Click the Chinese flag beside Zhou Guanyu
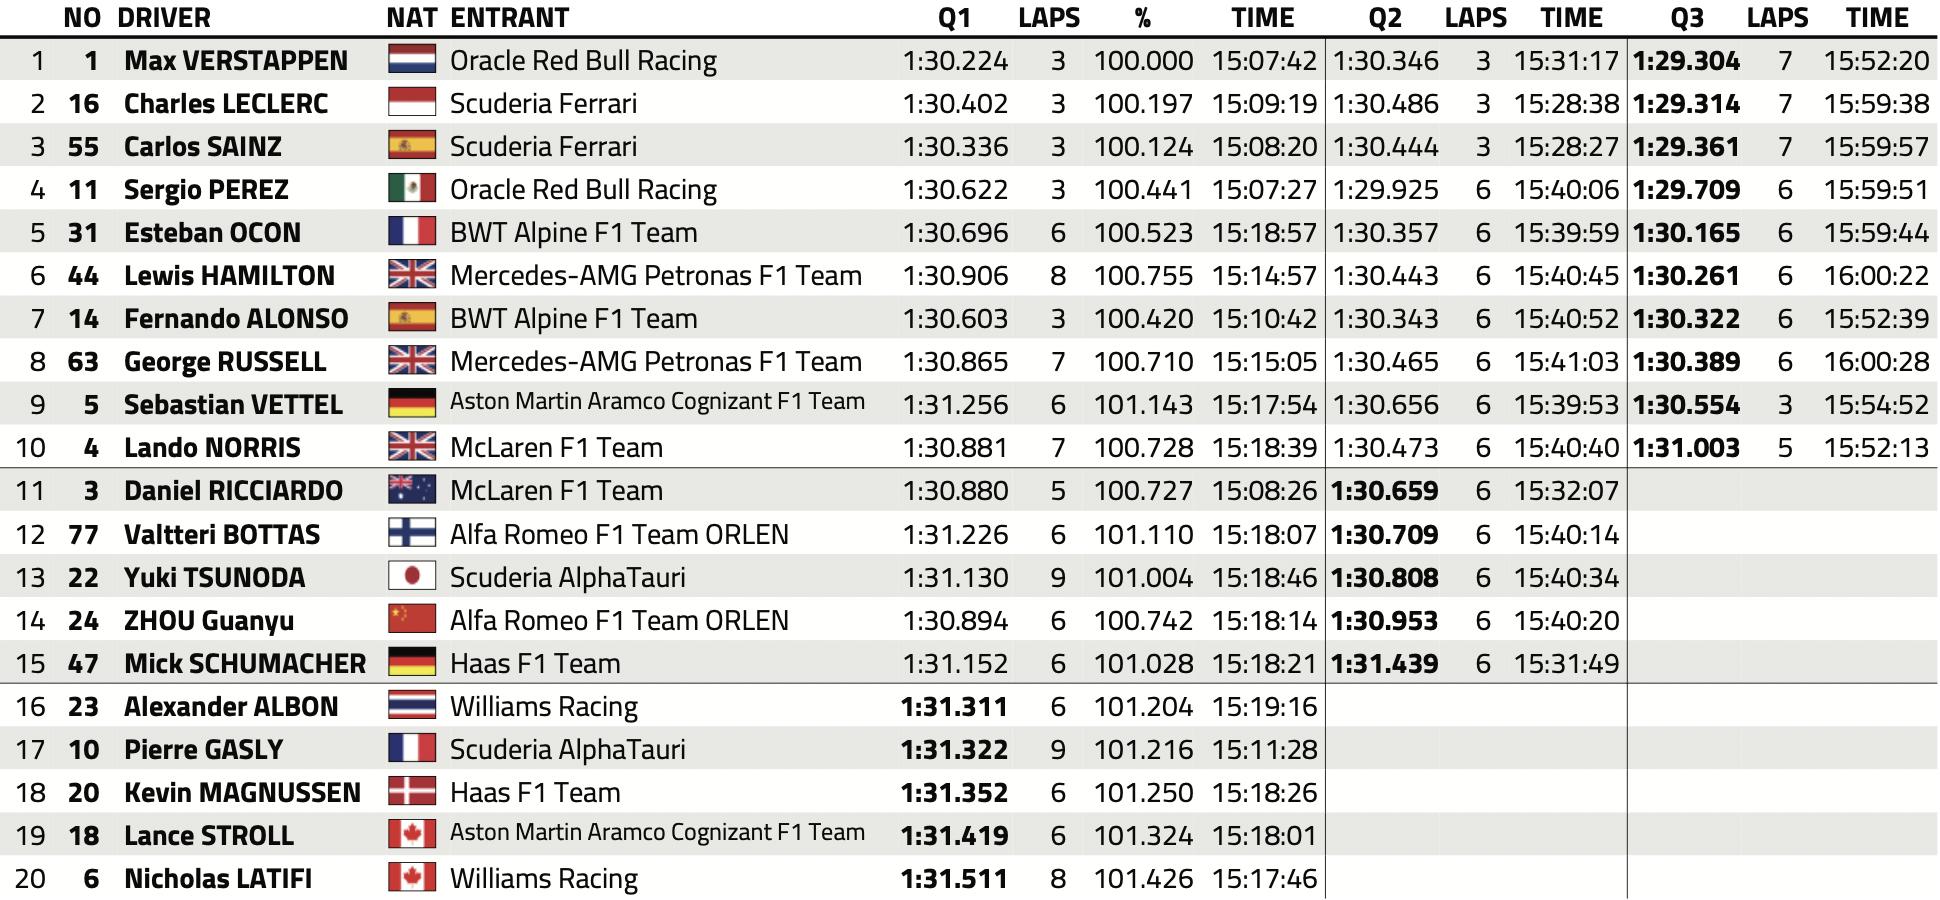Viewport: 1940px width, 900px height. point(412,620)
